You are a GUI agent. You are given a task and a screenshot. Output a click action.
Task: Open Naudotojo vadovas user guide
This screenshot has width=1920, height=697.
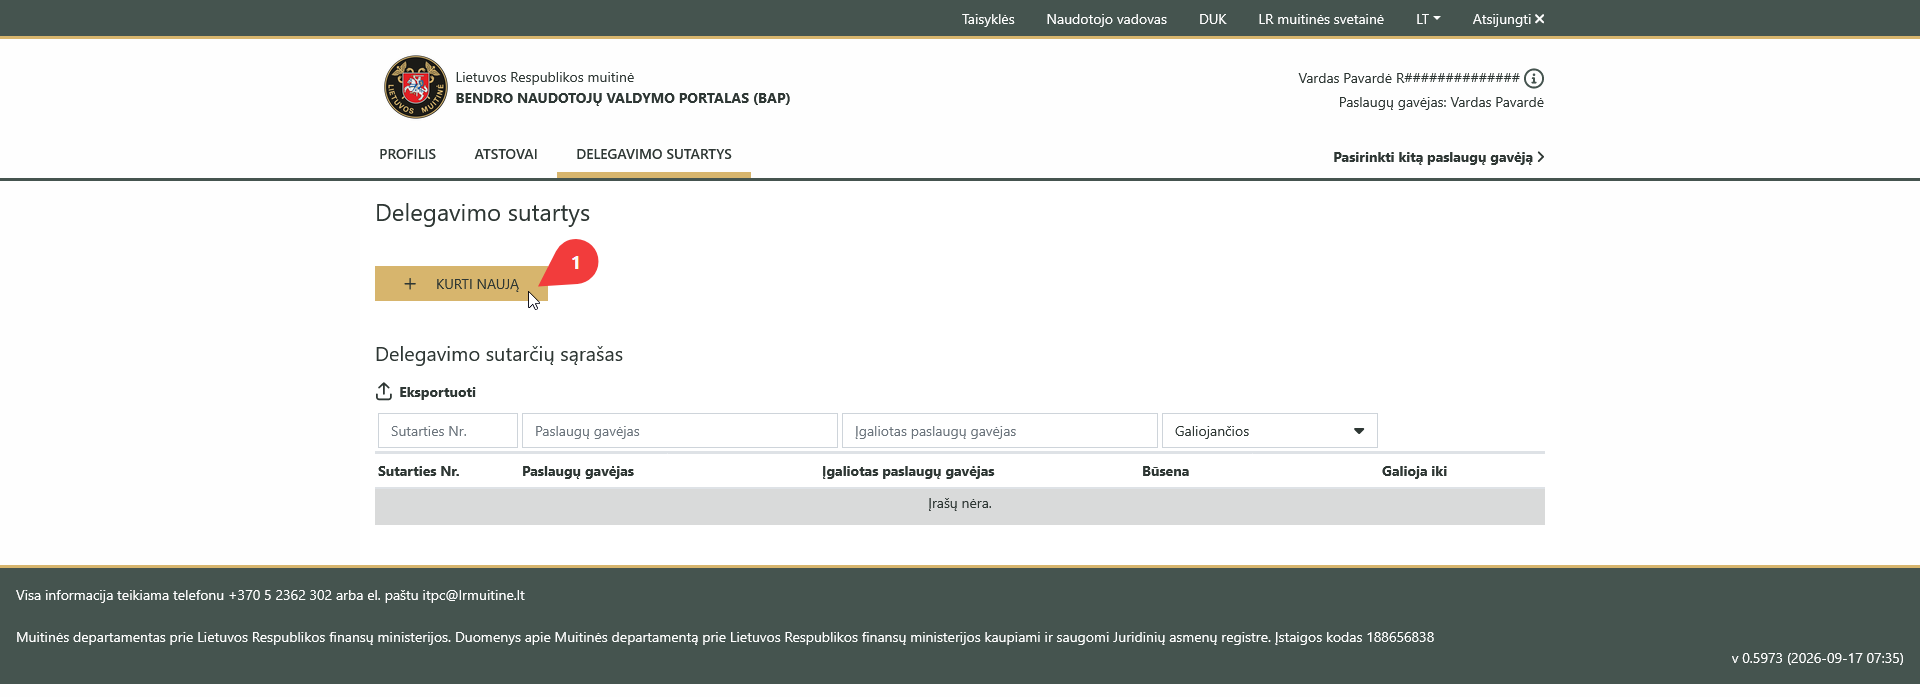pos(1106,19)
